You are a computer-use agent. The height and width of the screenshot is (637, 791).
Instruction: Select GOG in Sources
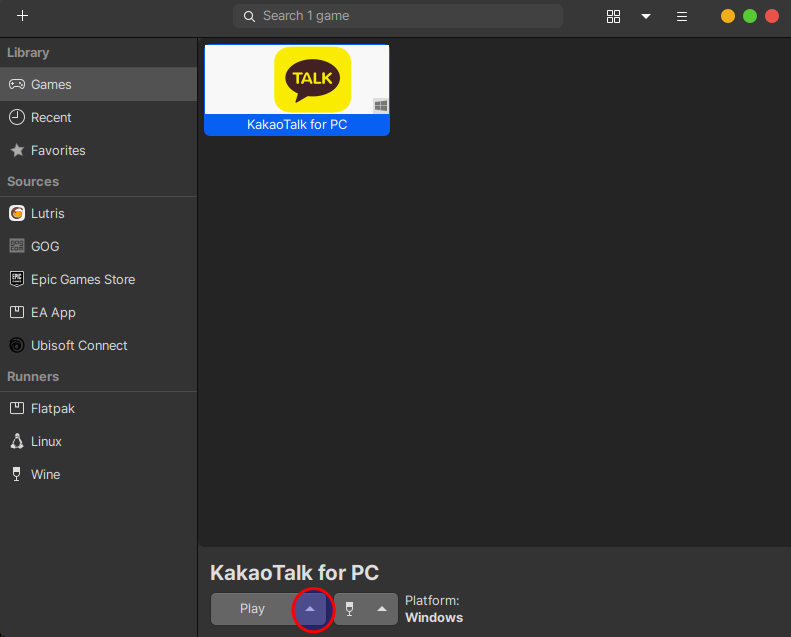pyautogui.click(x=45, y=246)
